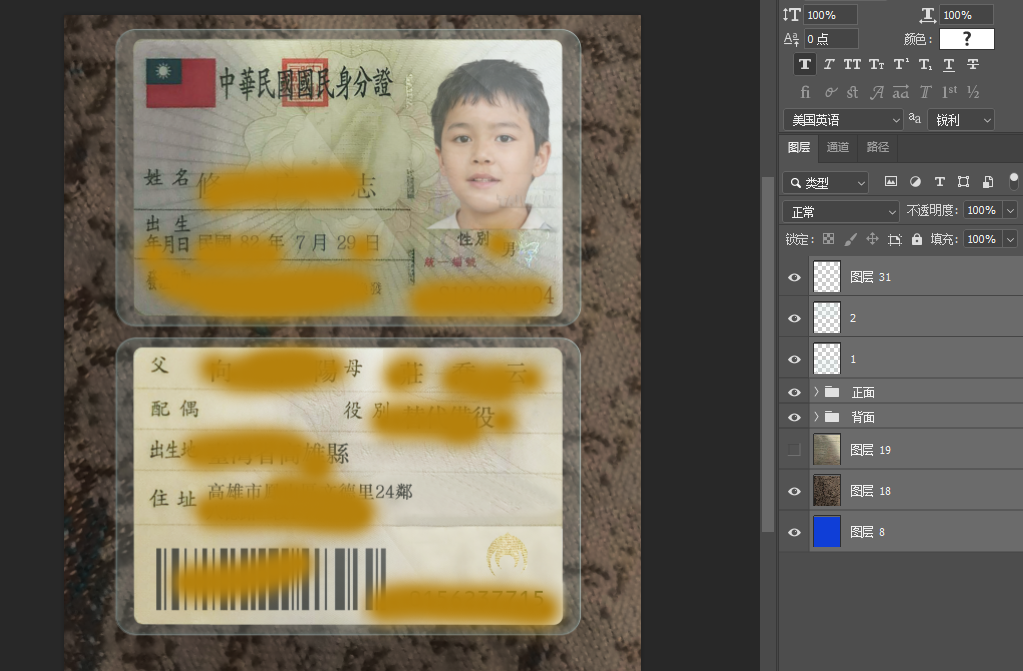
Task: Apply Strikethrough text style
Action: (x=973, y=64)
